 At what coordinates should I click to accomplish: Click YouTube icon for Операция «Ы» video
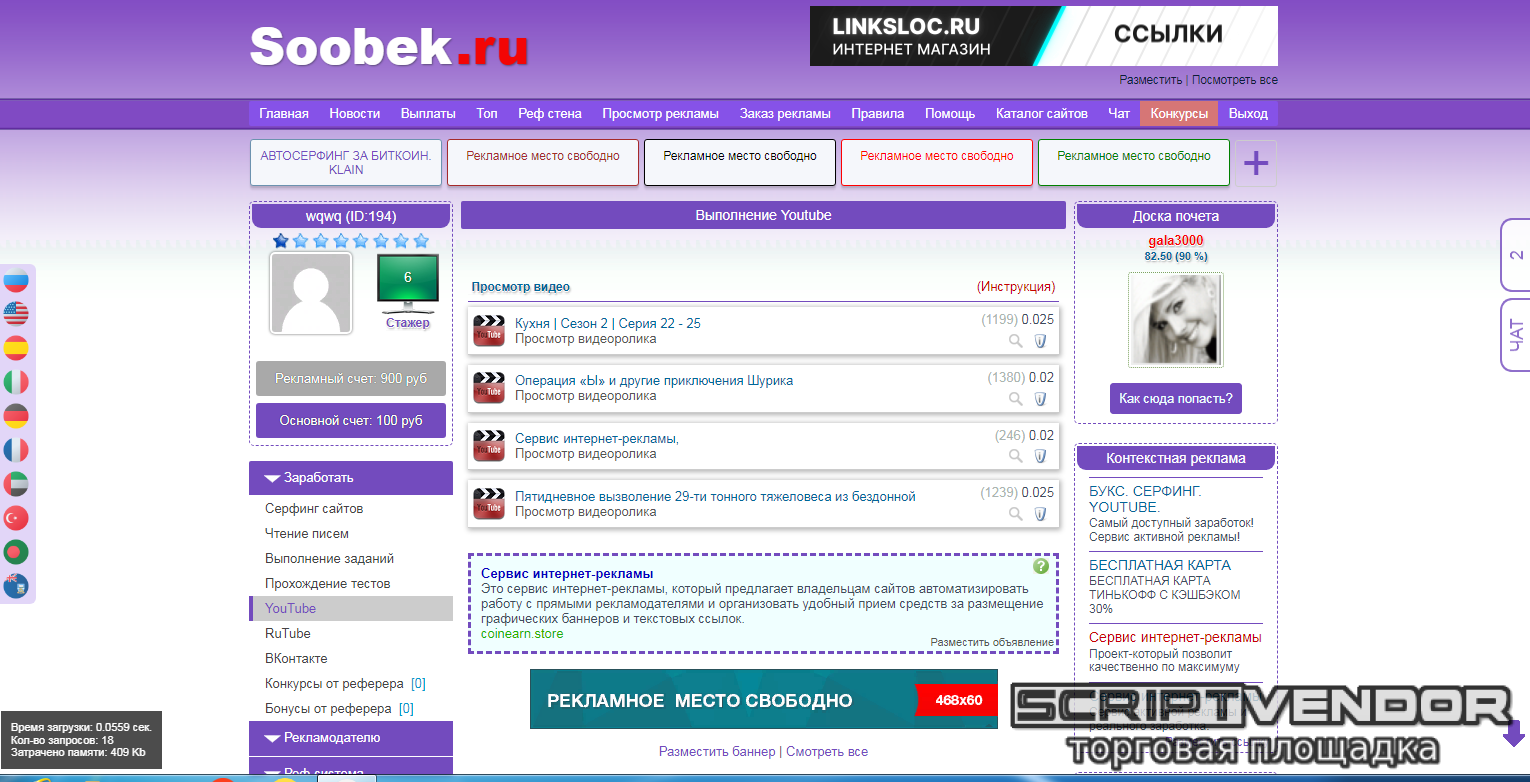click(x=489, y=388)
